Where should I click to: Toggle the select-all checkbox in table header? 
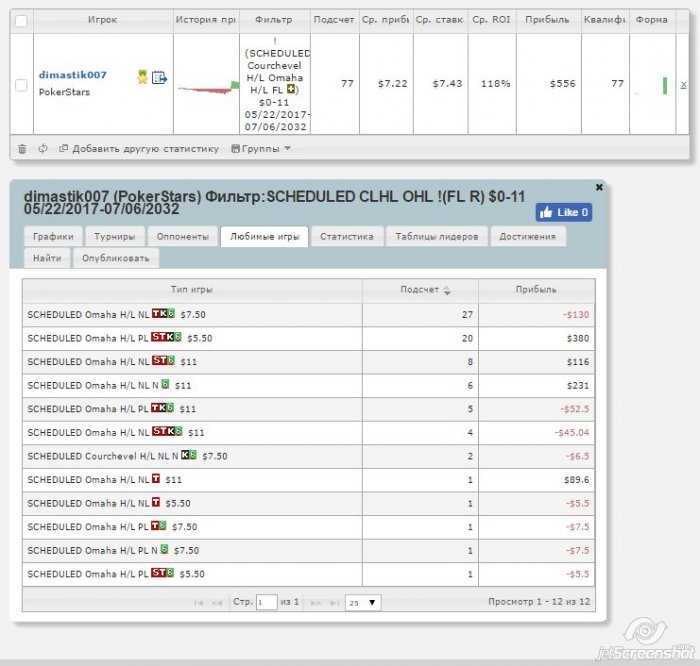21,21
